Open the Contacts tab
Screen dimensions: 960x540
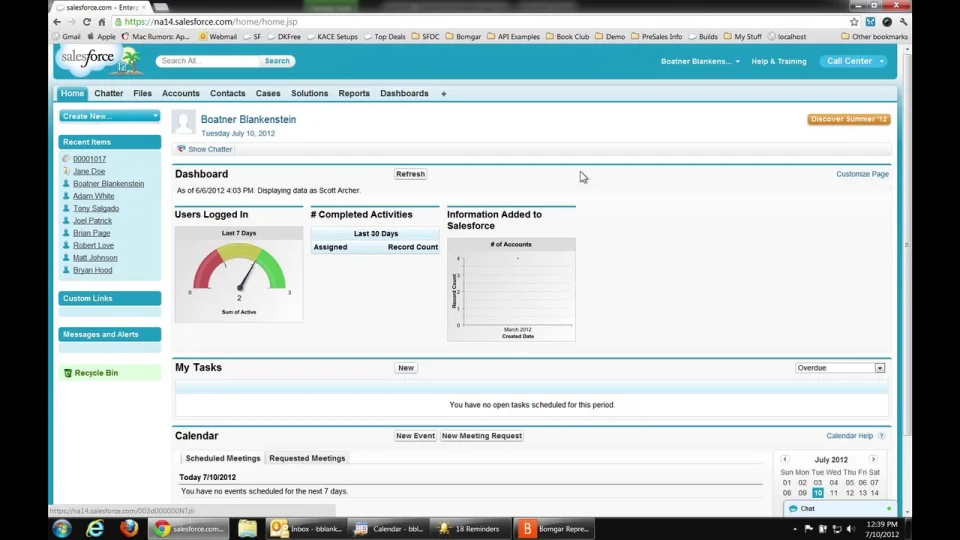(227, 94)
